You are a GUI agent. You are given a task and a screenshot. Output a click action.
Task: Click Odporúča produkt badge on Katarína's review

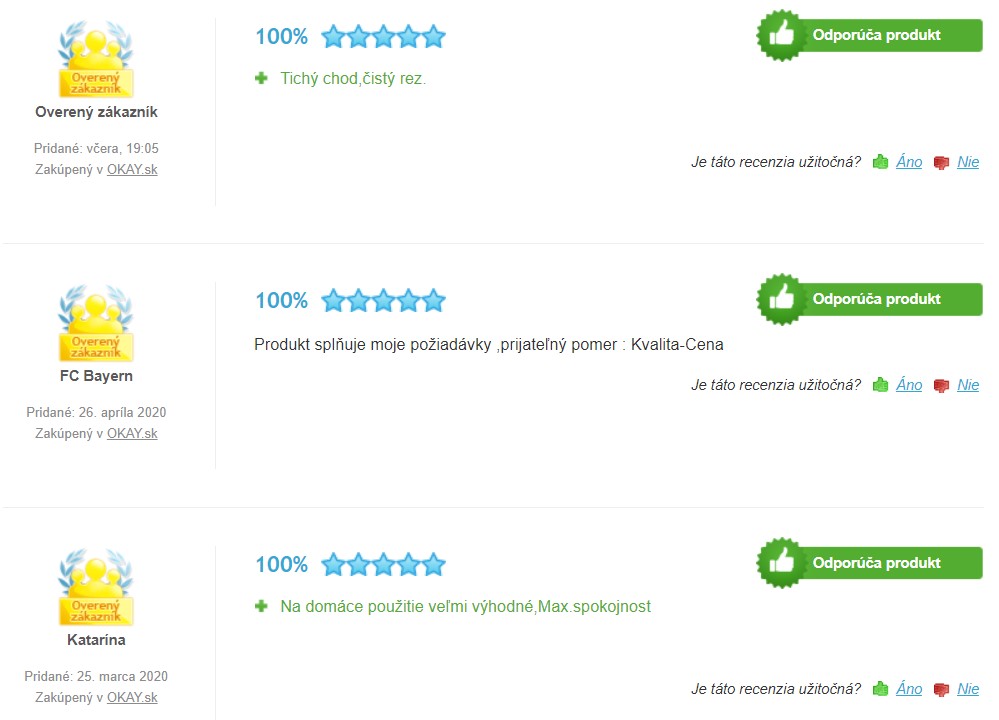coord(870,563)
